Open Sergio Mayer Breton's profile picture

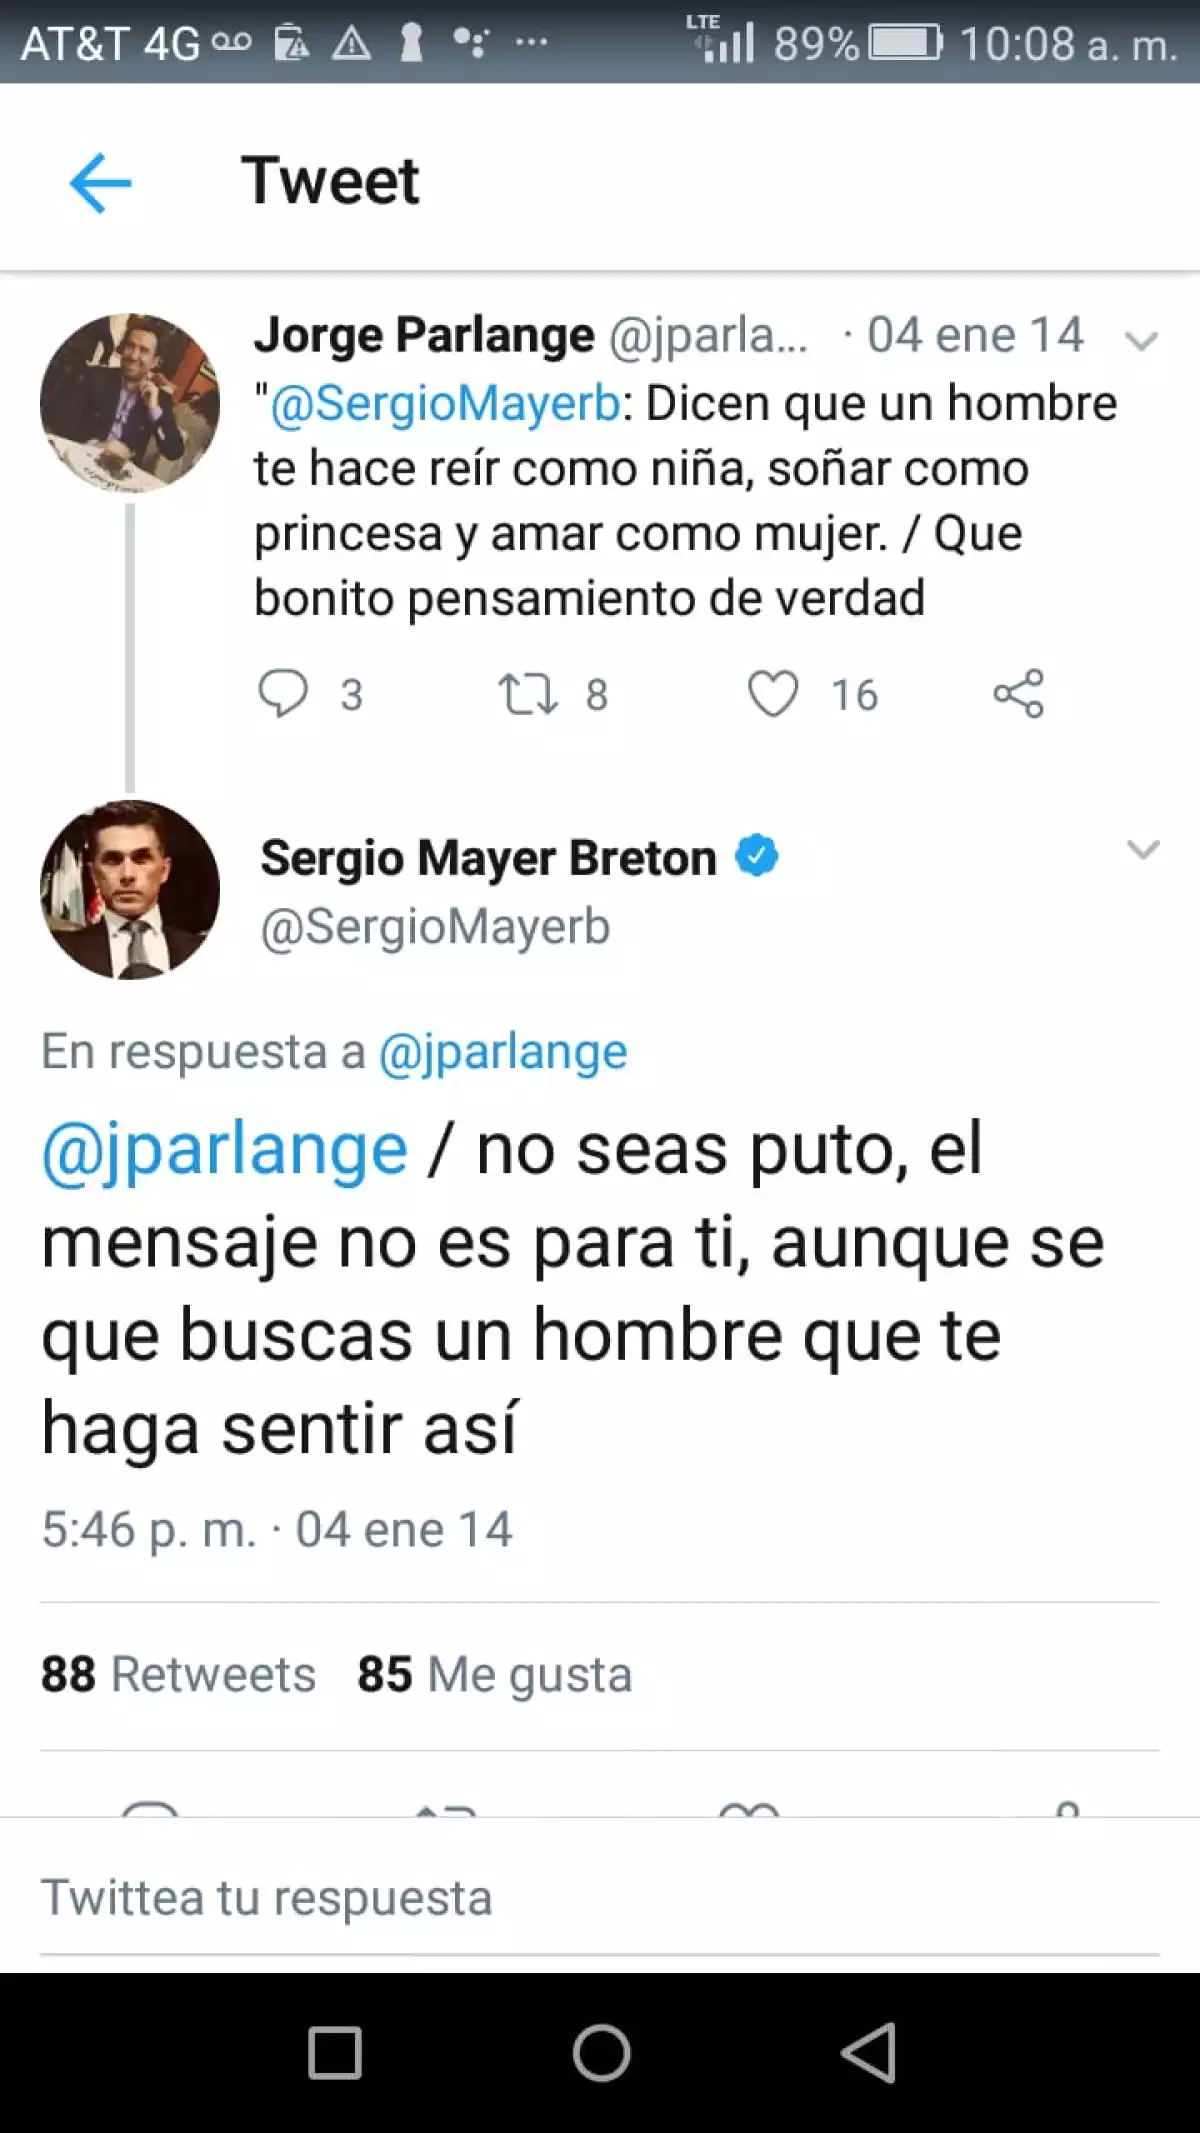[130, 889]
